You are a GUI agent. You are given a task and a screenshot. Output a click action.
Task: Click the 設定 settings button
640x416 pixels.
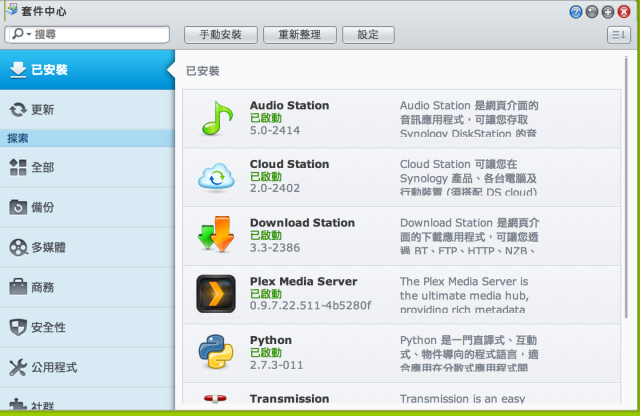368,35
